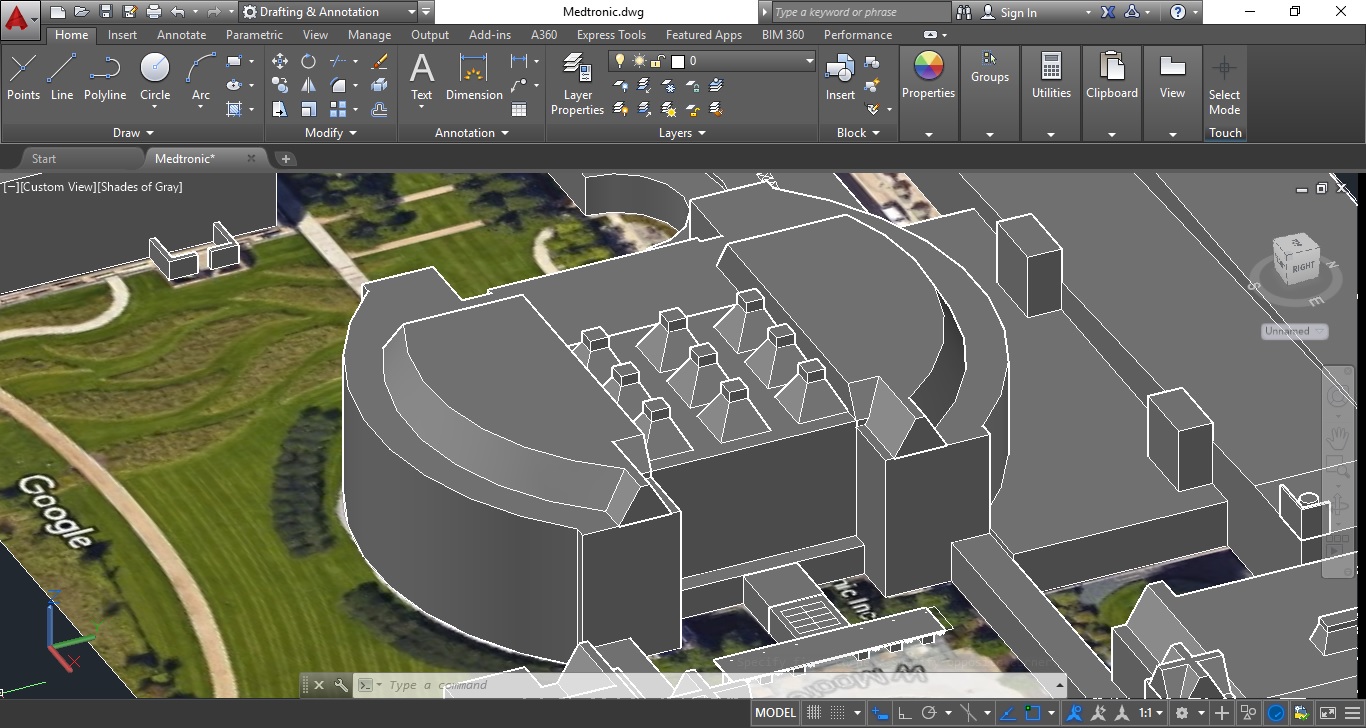Select the Offset tool
The image size is (1366, 728).
tap(379, 109)
